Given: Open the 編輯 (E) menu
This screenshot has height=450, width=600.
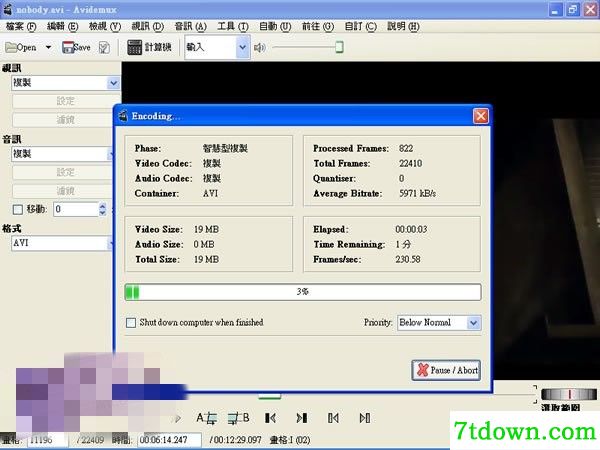Looking at the screenshot, I should (62, 26).
